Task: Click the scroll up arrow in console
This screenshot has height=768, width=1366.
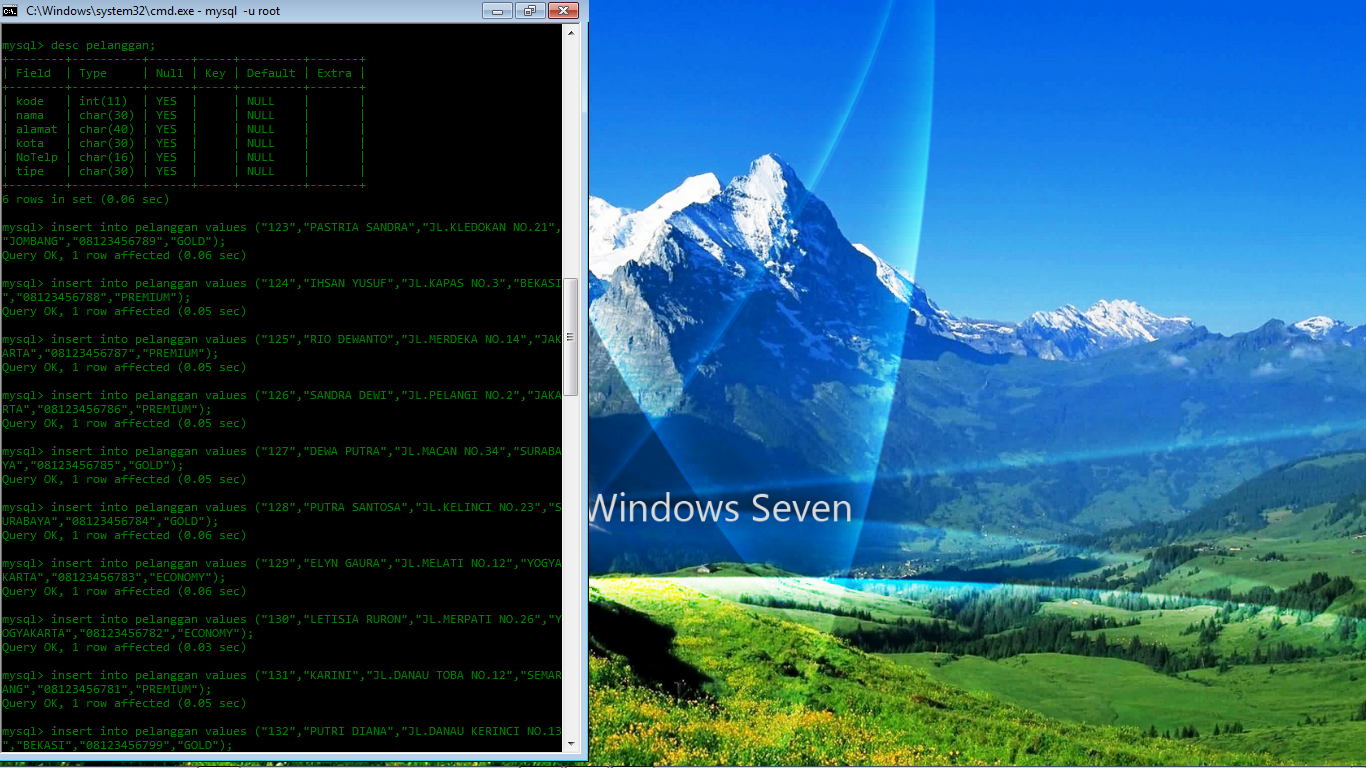Action: coord(571,32)
